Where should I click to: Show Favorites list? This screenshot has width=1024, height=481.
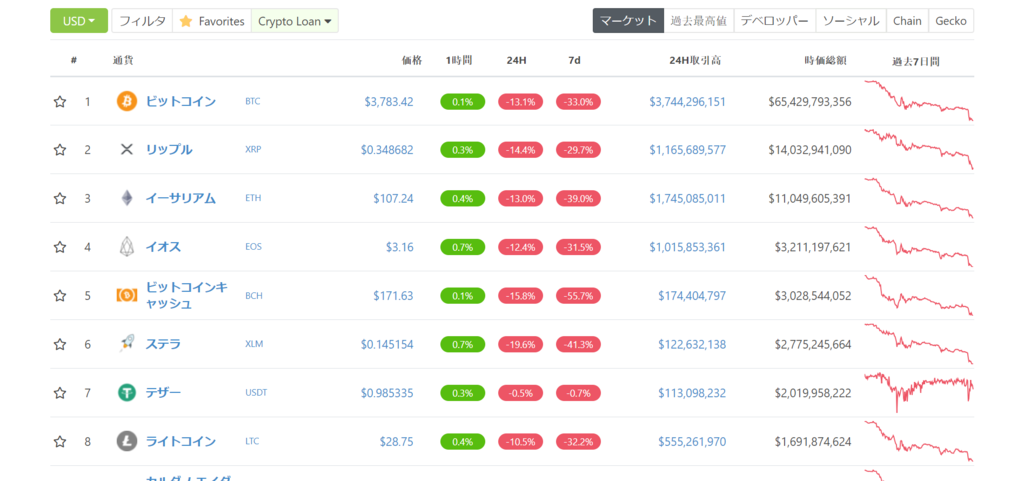[212, 21]
